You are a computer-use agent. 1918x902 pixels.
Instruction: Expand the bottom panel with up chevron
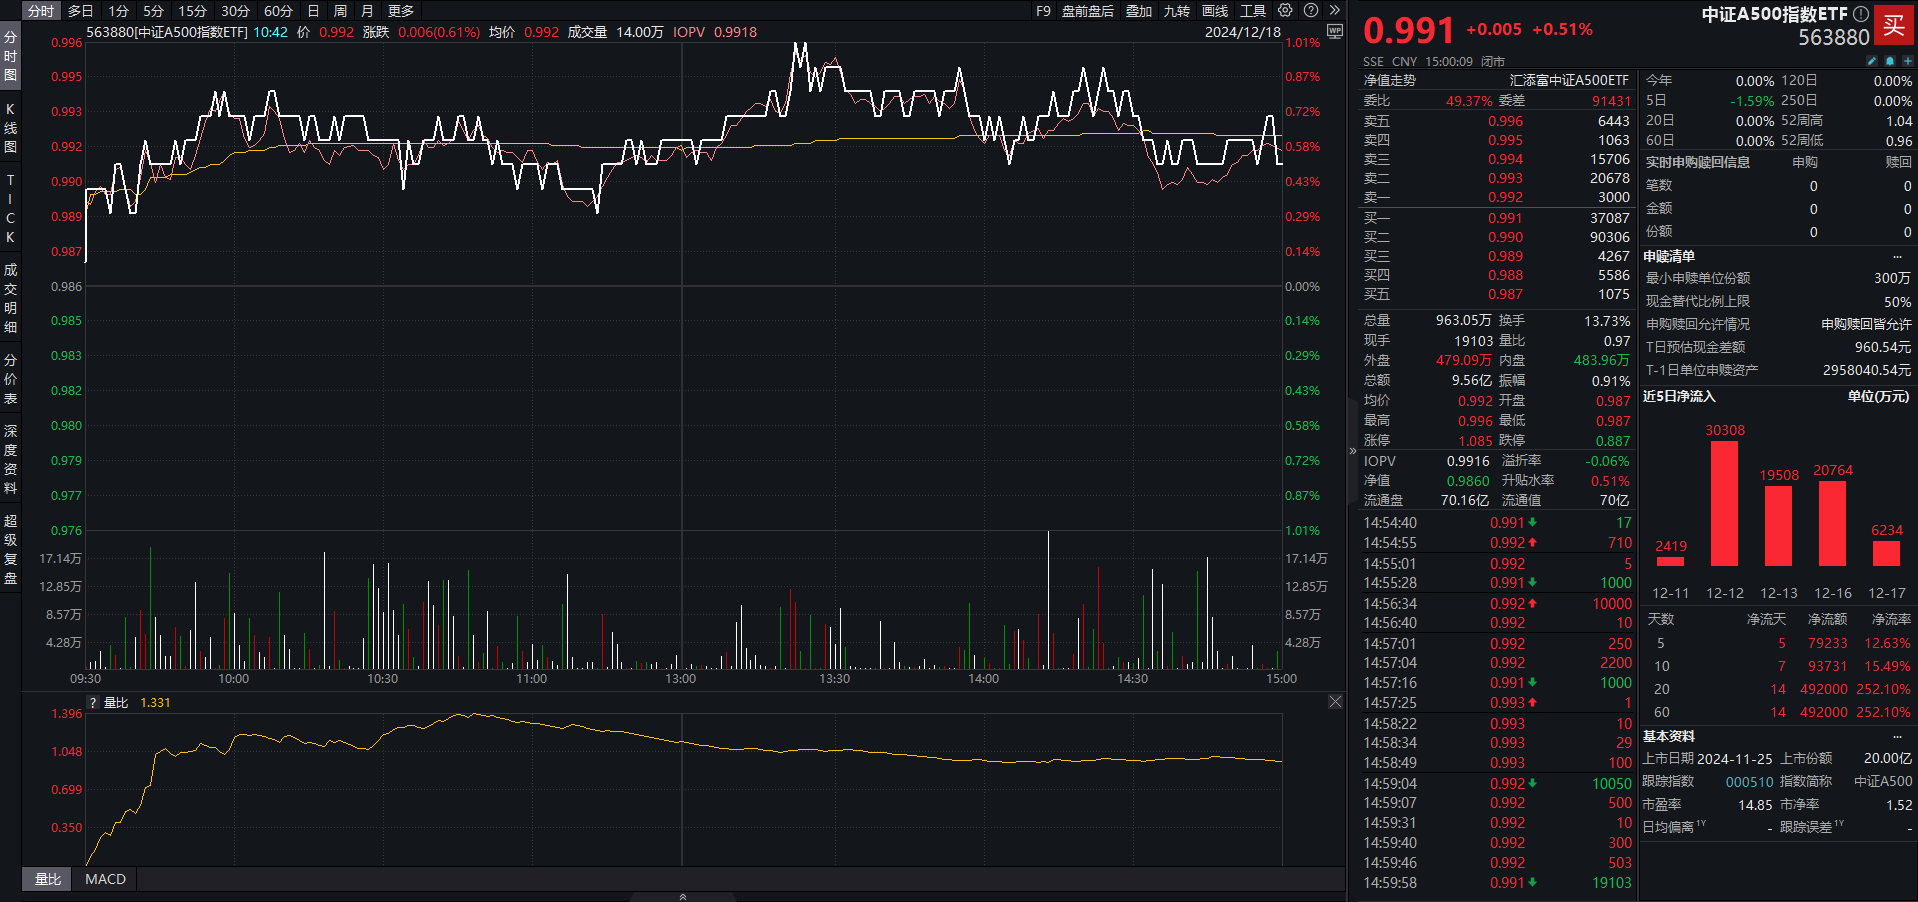(683, 896)
